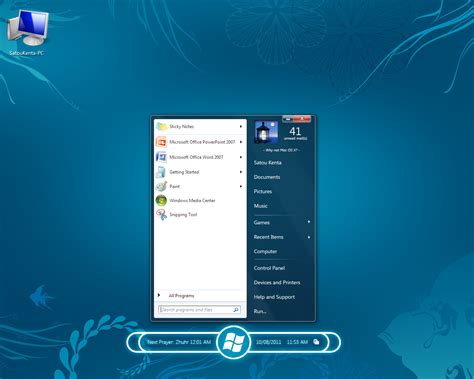Click the 11:53 AM clock
Viewport: 474px width, 379px height.
coord(297,342)
